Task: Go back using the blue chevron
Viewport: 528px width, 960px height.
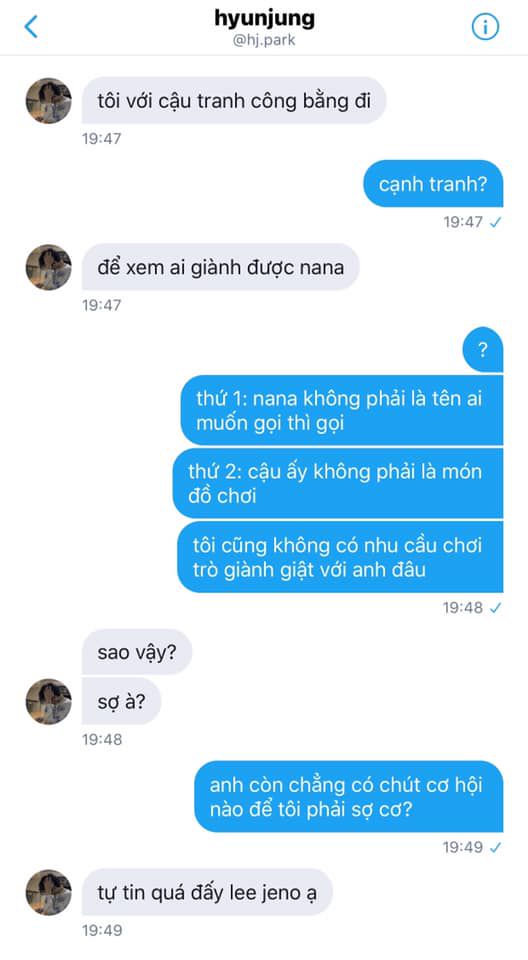Action: (31, 26)
